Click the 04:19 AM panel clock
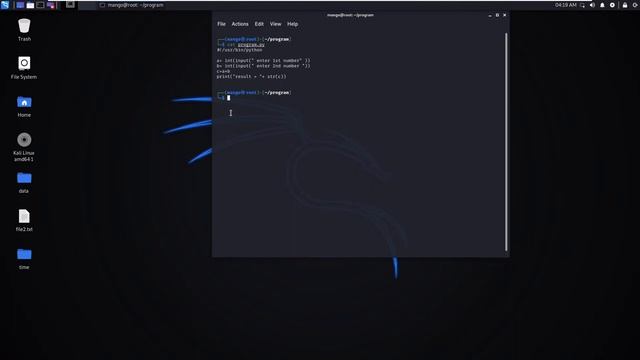 566,5
